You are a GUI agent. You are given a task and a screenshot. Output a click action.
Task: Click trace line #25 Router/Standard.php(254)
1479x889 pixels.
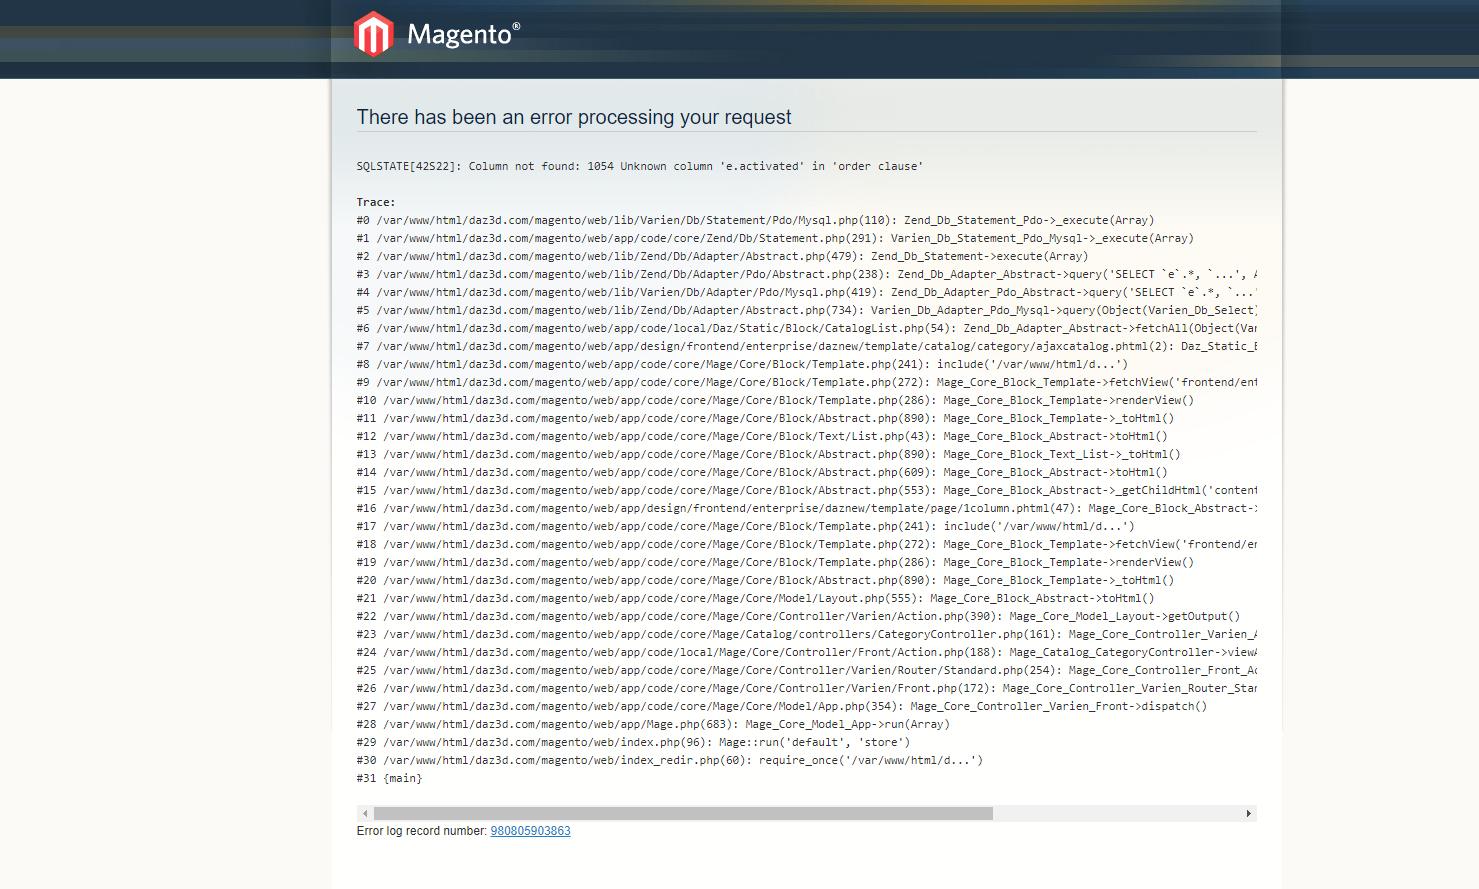pos(807,670)
